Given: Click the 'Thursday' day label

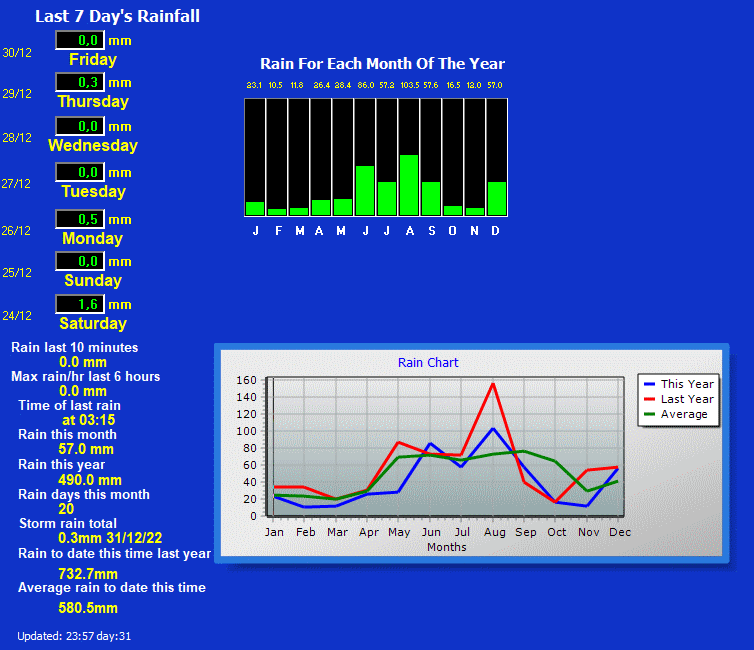Looking at the screenshot, I should click(x=93, y=102).
